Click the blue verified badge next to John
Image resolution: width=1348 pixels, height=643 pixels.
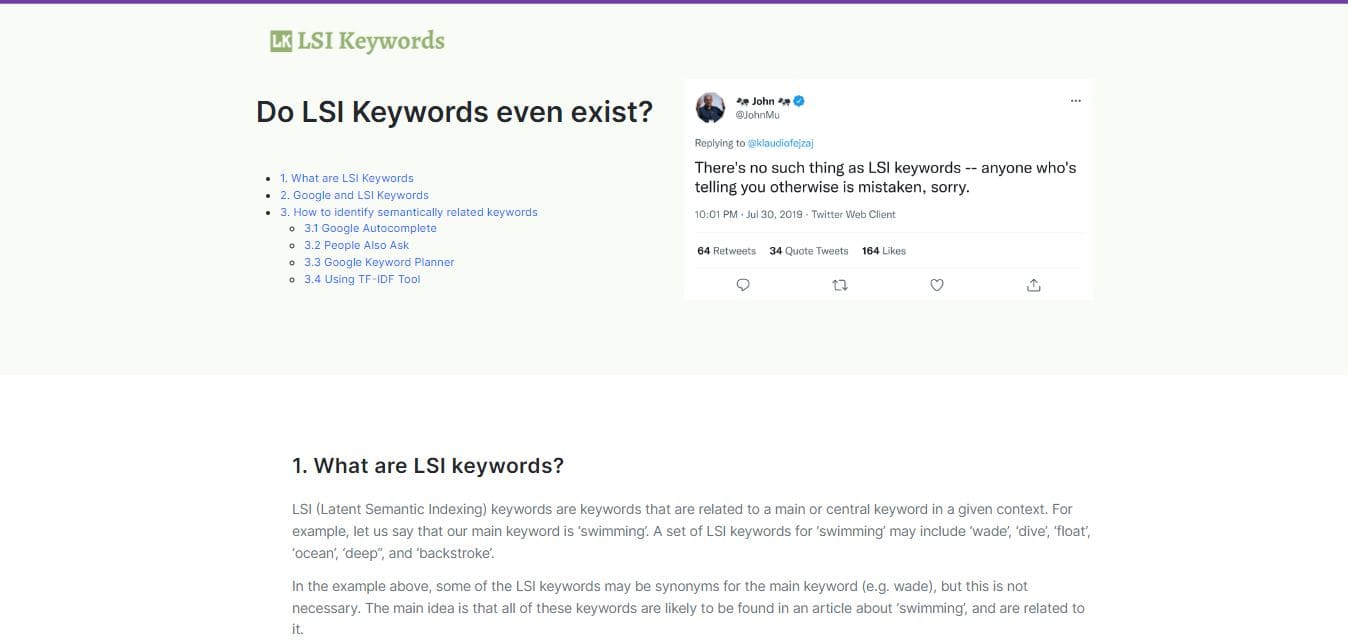point(797,100)
